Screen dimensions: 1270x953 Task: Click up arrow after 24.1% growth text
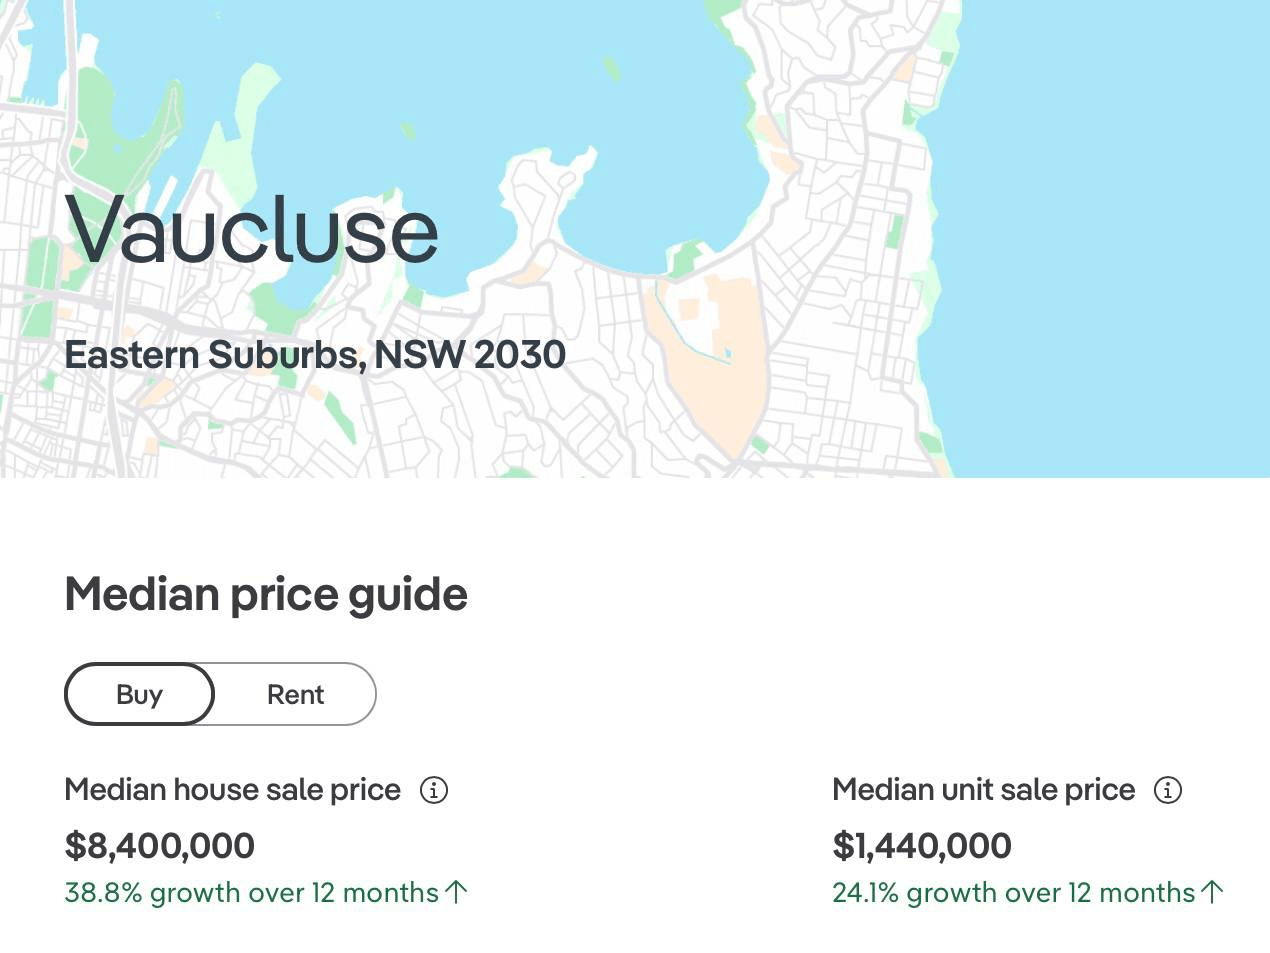point(1212,892)
